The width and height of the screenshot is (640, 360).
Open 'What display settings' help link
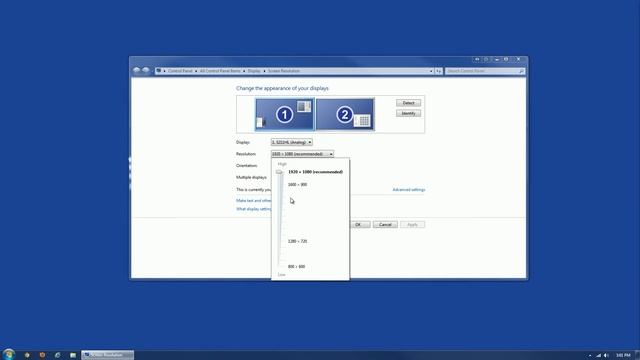point(253,209)
